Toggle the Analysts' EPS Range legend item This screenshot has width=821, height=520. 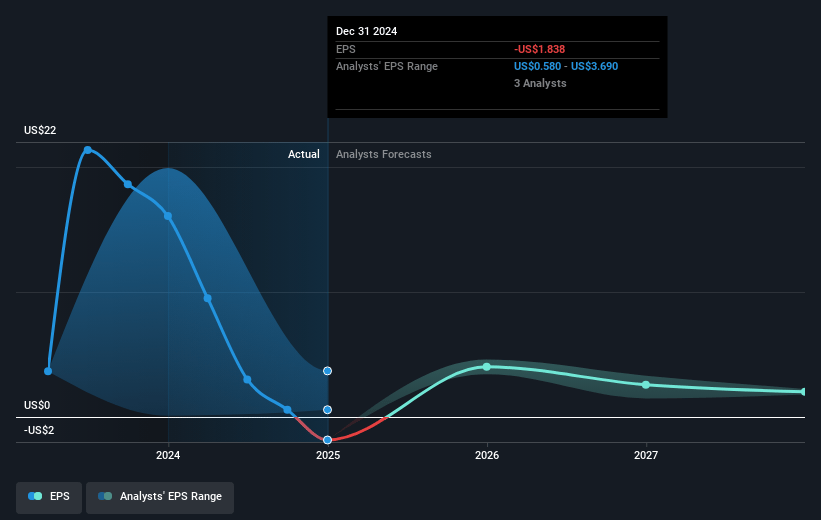coord(160,496)
